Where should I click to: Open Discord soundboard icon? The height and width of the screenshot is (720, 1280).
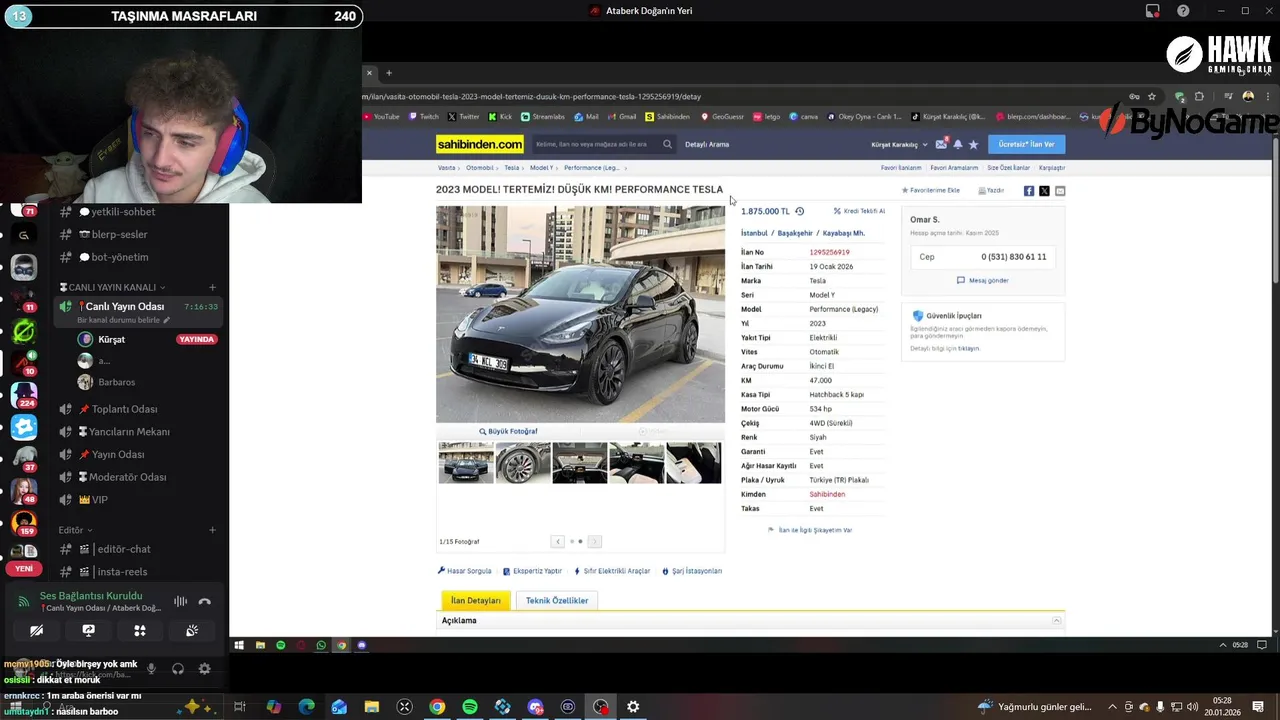click(x=192, y=631)
